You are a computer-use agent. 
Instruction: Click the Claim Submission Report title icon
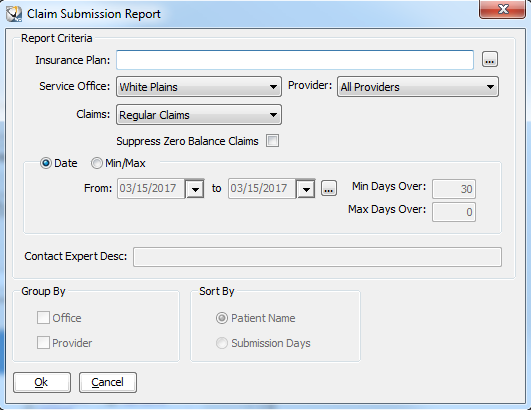point(14,14)
